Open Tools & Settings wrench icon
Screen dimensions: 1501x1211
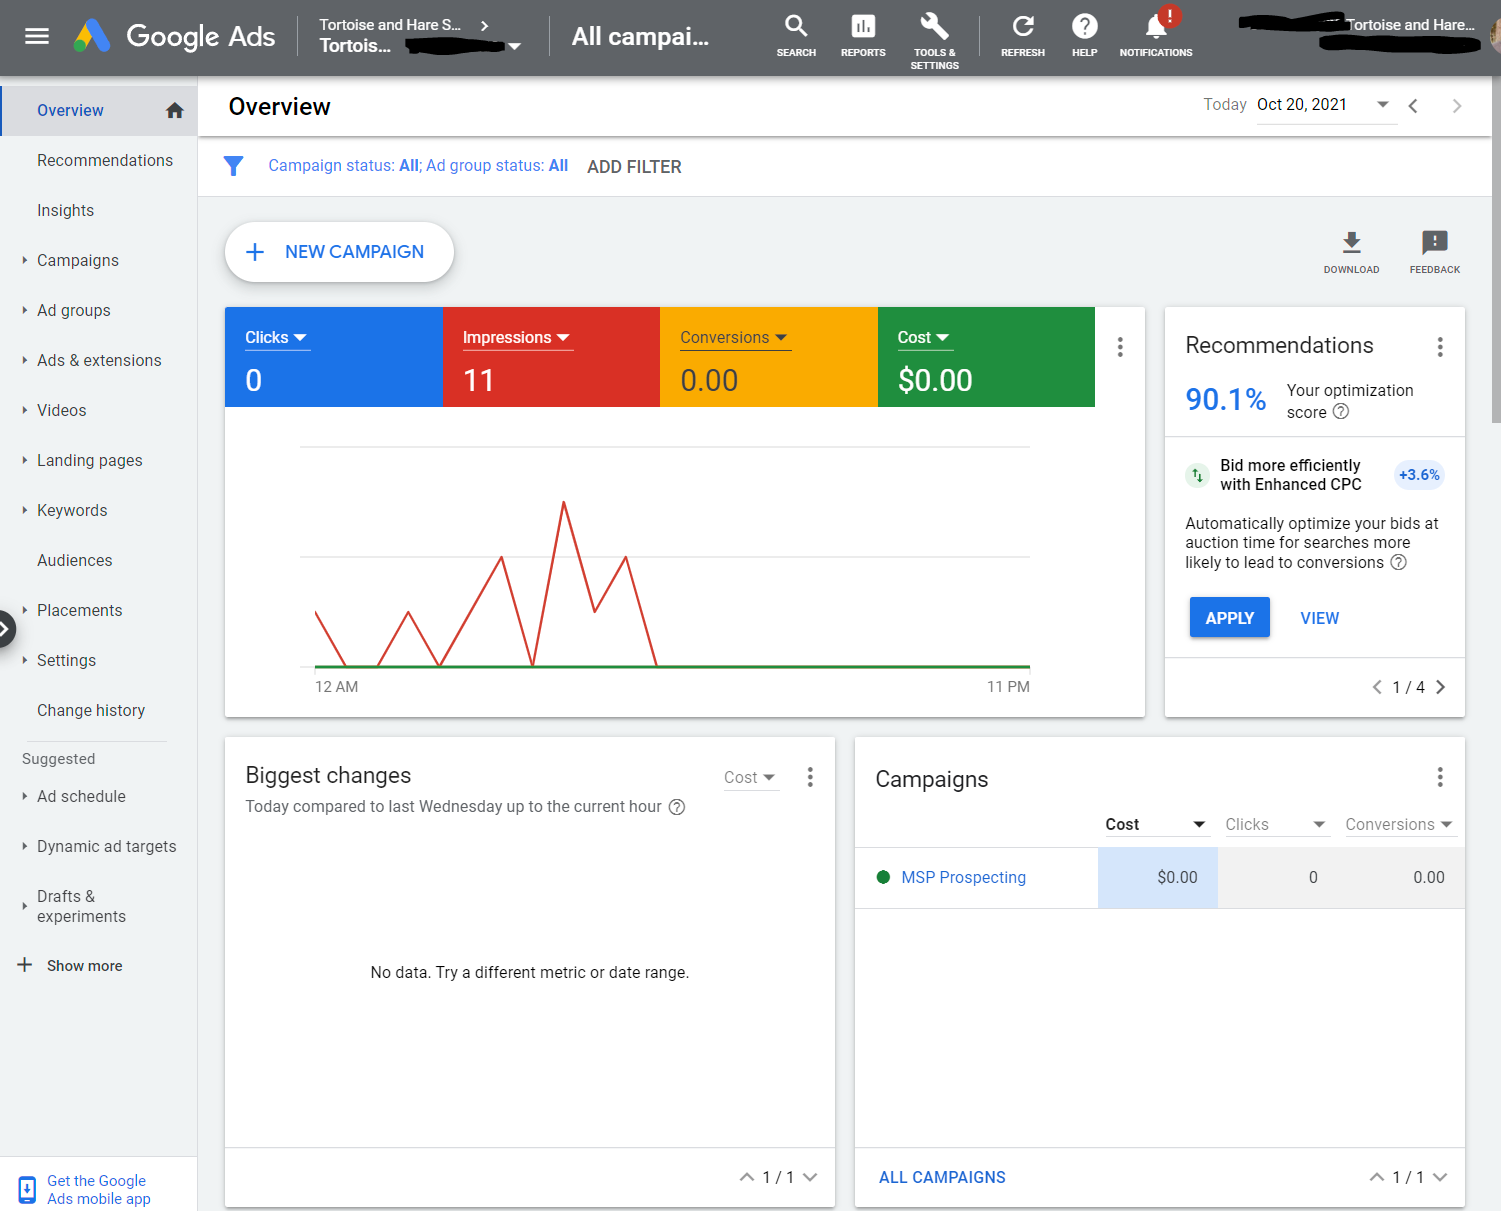point(933,27)
